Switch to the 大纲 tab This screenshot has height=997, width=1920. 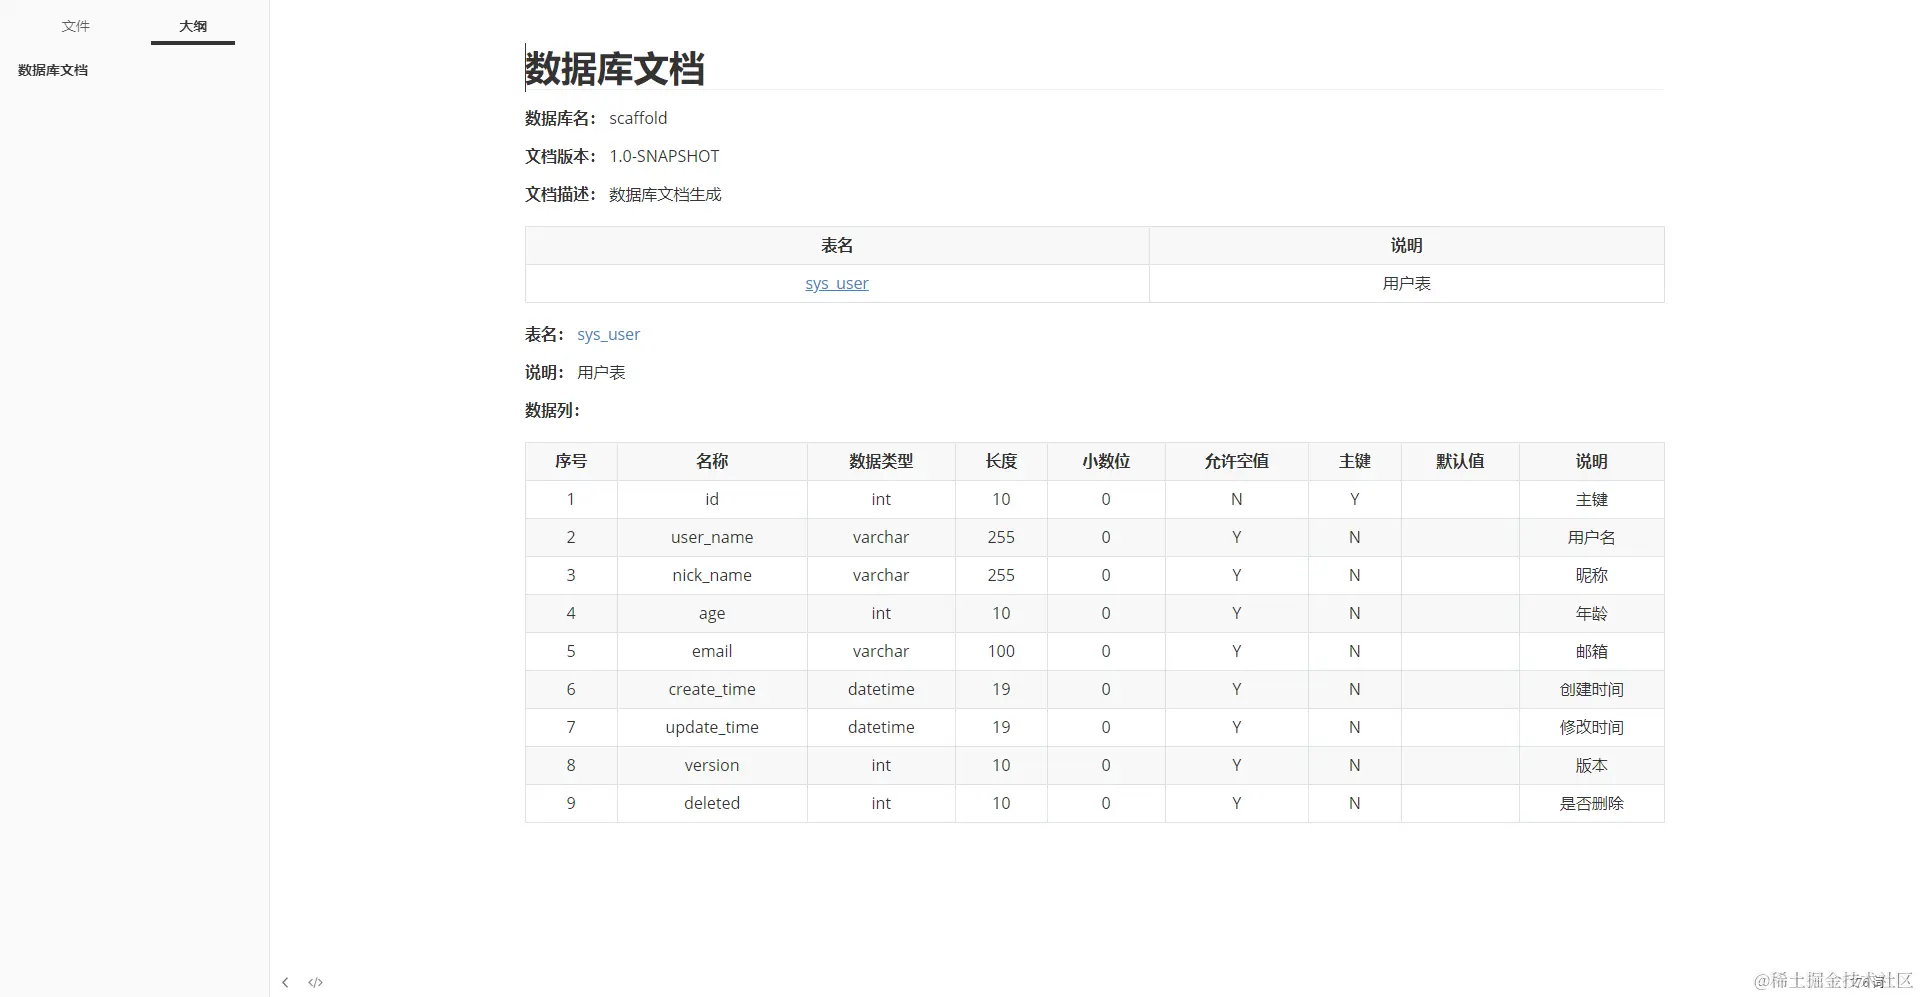click(193, 26)
